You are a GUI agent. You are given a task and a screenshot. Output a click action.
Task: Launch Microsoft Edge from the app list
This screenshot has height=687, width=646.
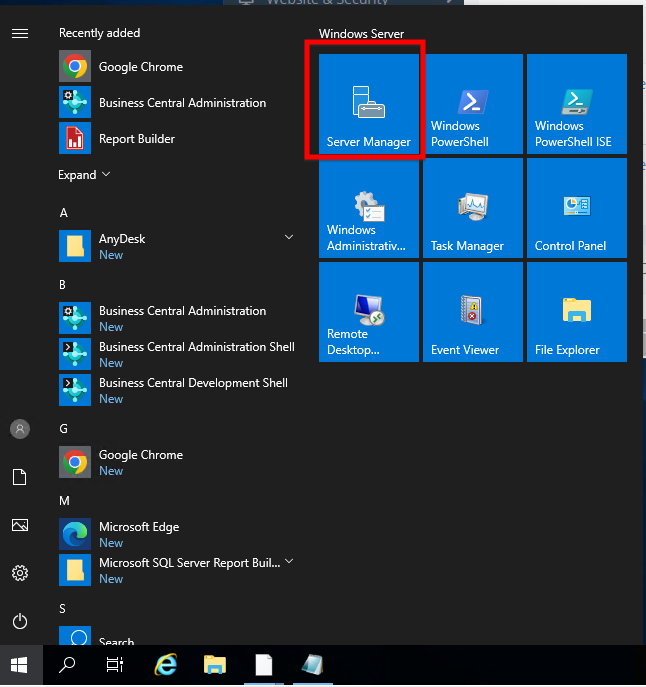coord(177,534)
